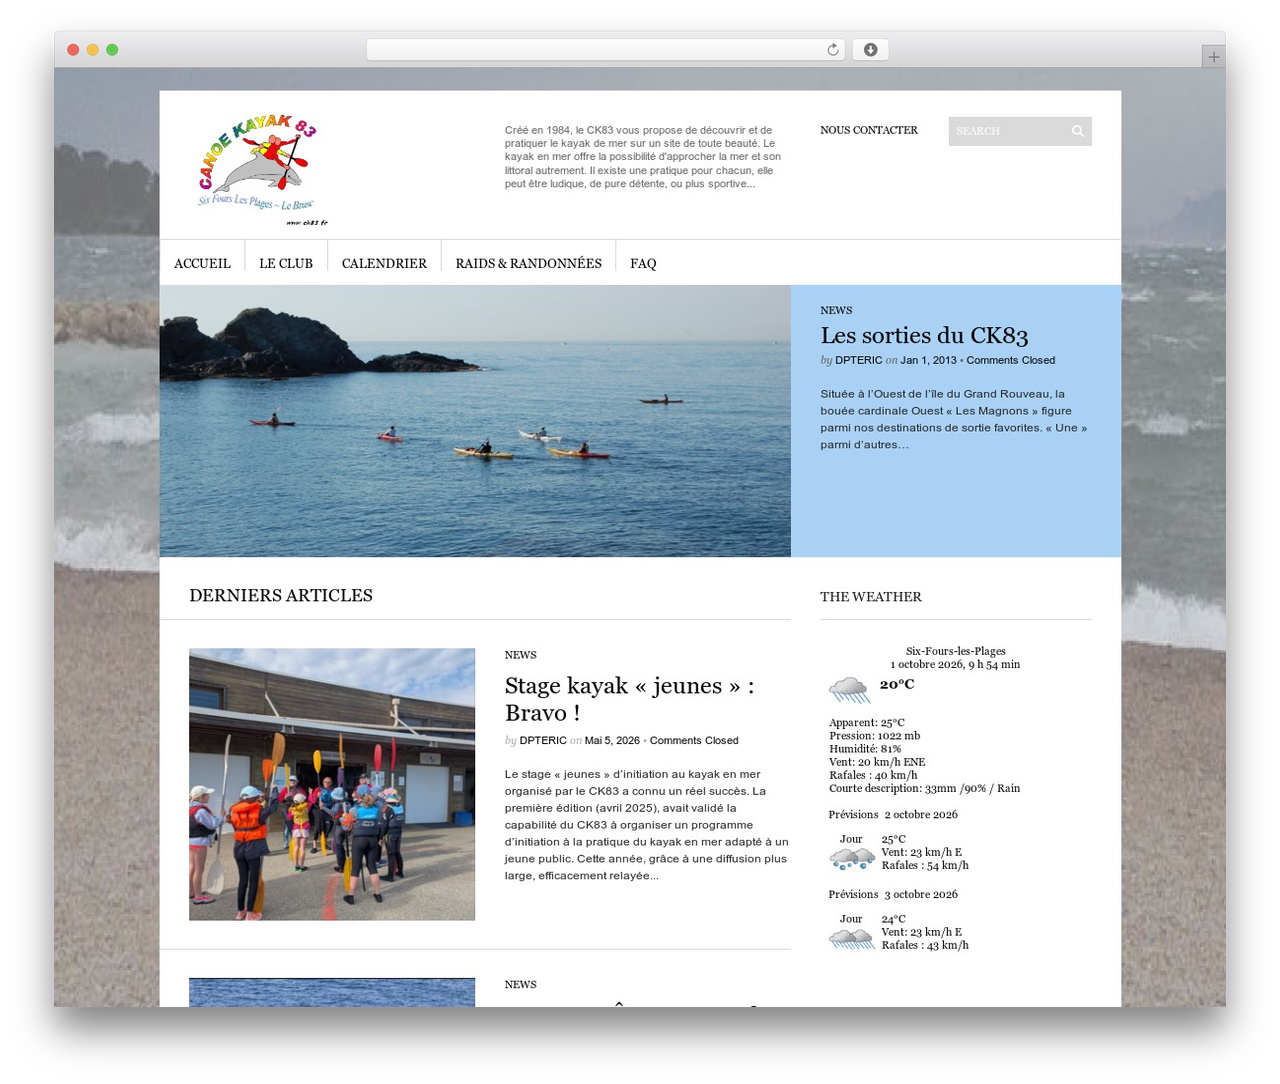Click the 'Rafales : 40 km/h' weather line
Viewport: 1280px width, 1084px height.
tap(873, 775)
